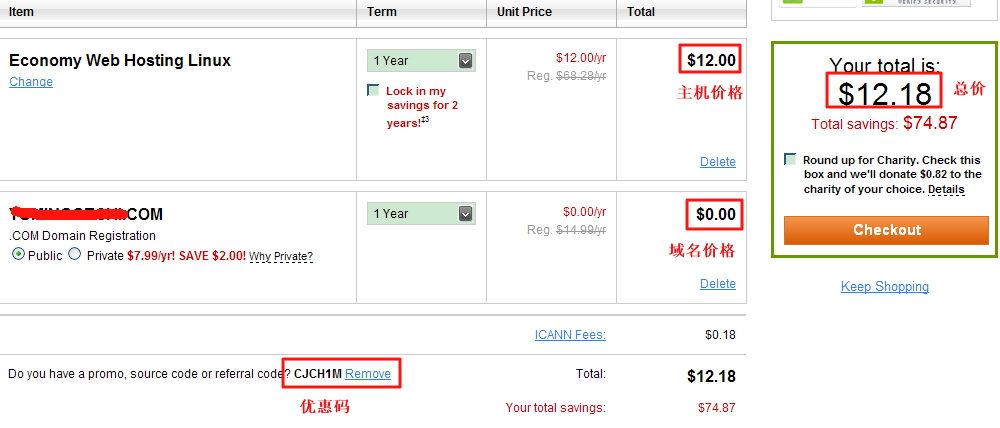The image size is (1000, 428).
Task: Select the Public registration radio button
Action: [x=18, y=254]
